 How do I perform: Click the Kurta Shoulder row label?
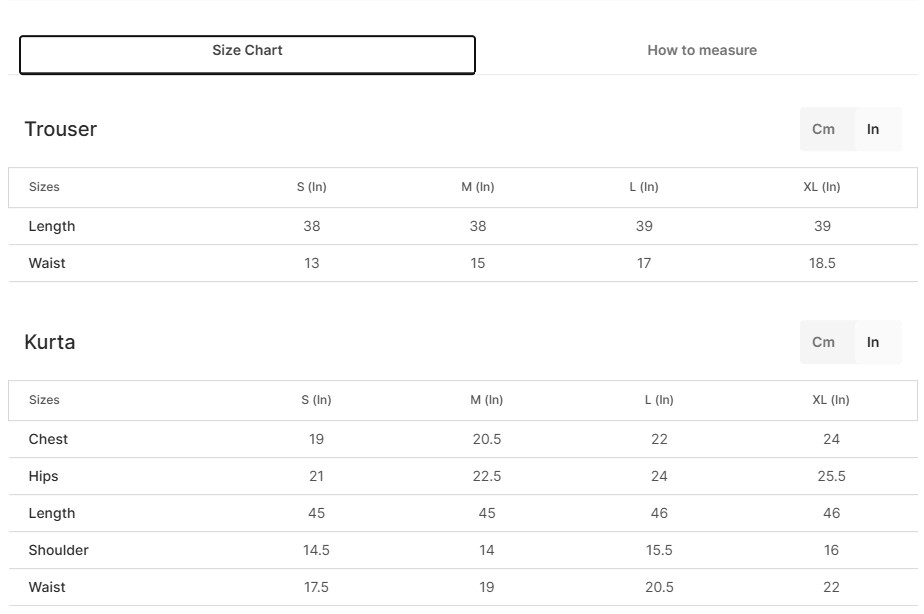tap(59, 550)
